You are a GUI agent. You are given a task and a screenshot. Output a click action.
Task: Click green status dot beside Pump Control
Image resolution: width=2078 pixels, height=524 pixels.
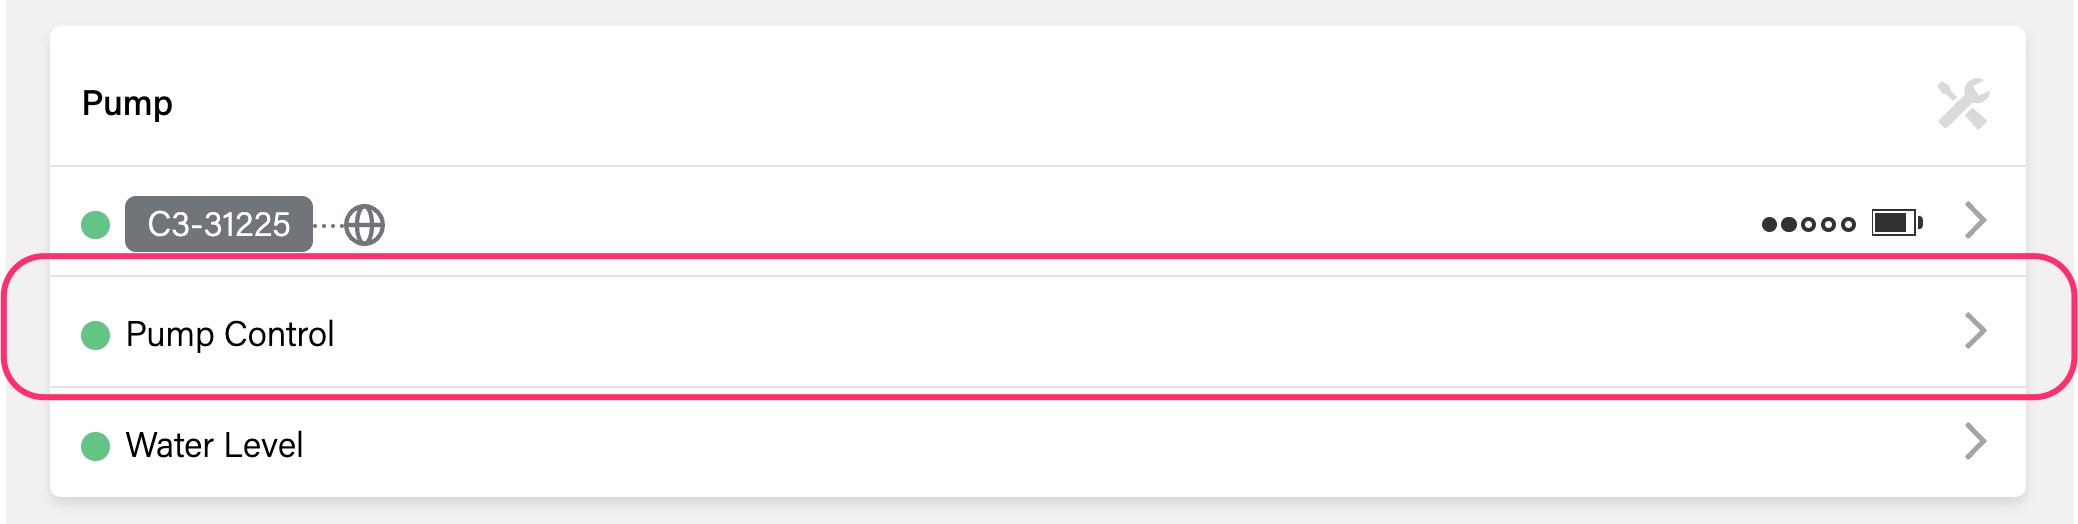[95, 335]
